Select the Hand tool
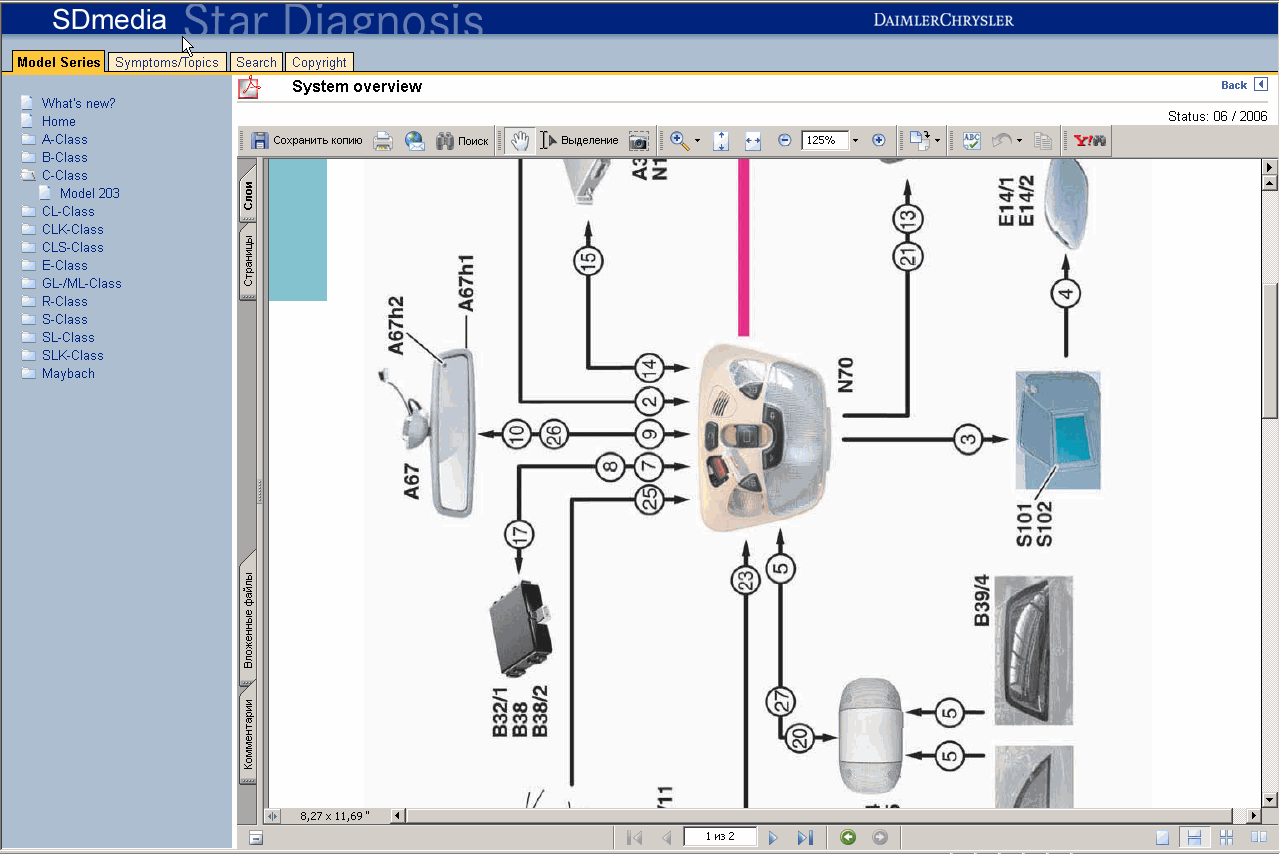 coord(518,141)
